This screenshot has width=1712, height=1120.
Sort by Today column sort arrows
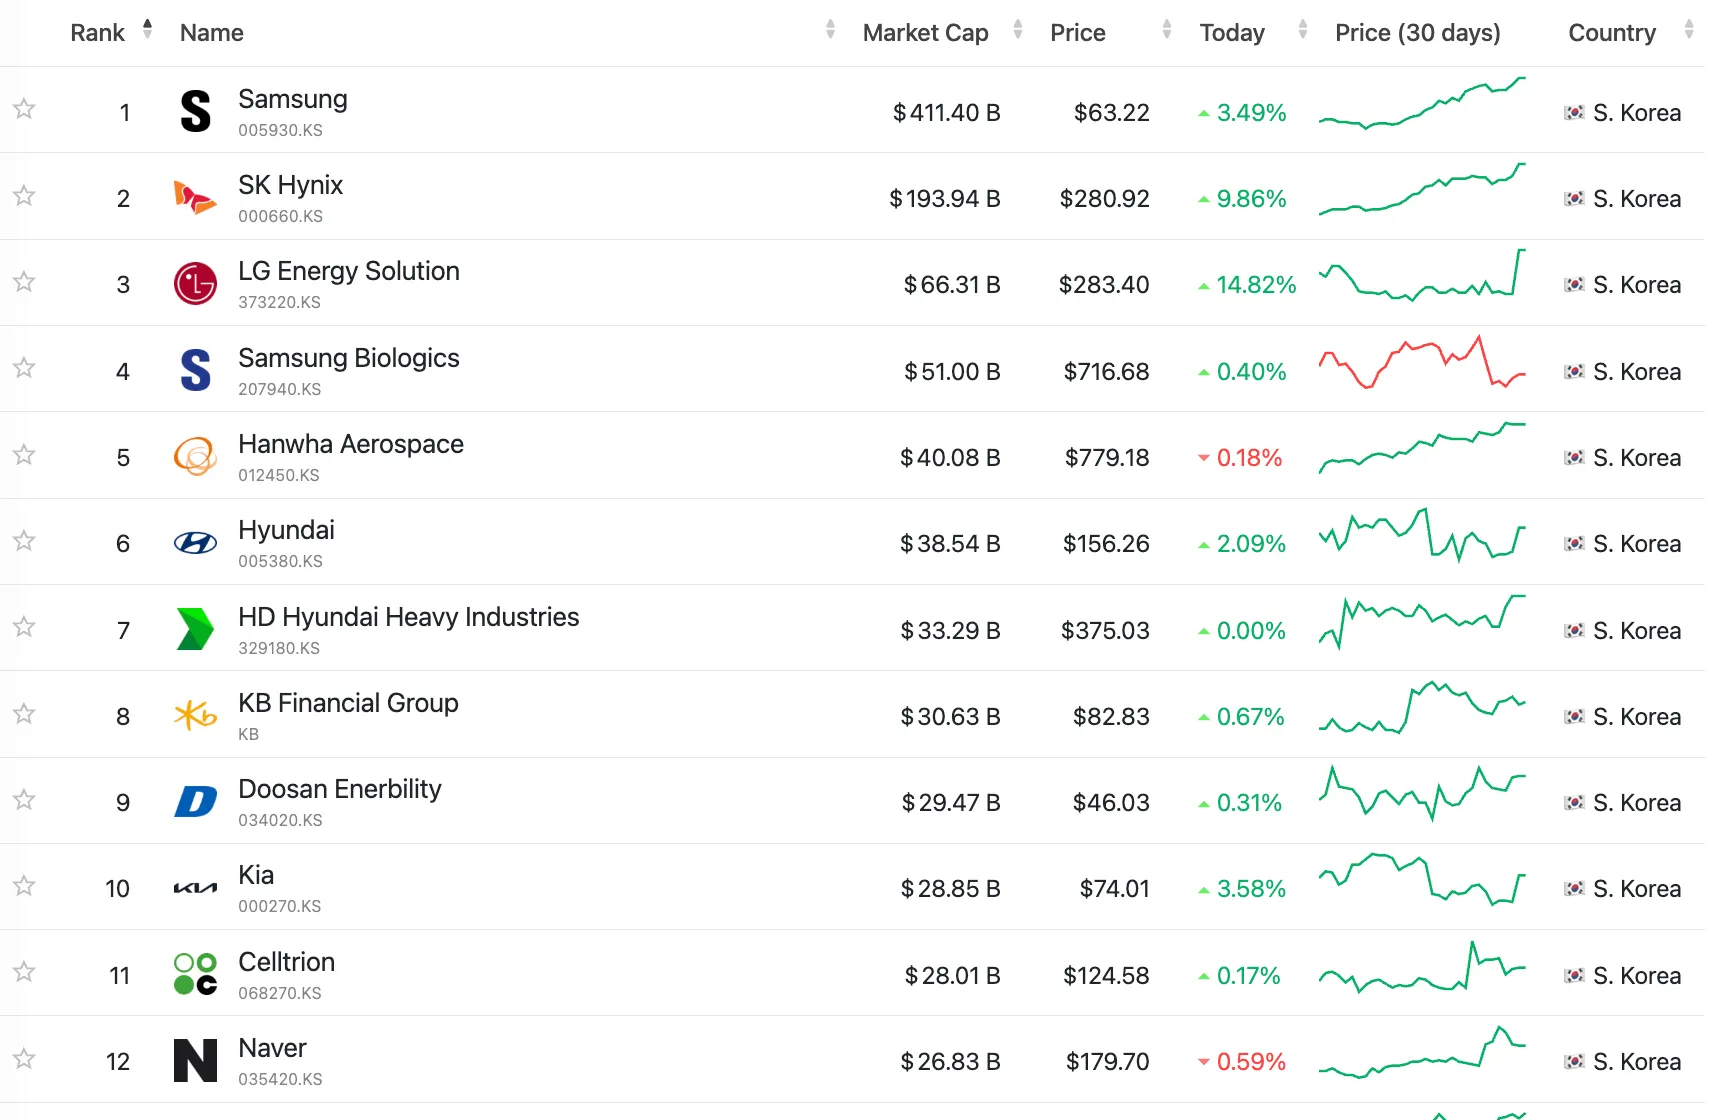tap(1302, 30)
